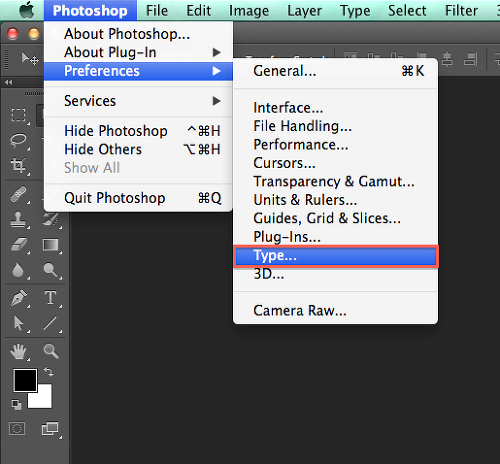Open Camera Raw... preferences
The height and width of the screenshot is (464, 500).
(x=336, y=311)
